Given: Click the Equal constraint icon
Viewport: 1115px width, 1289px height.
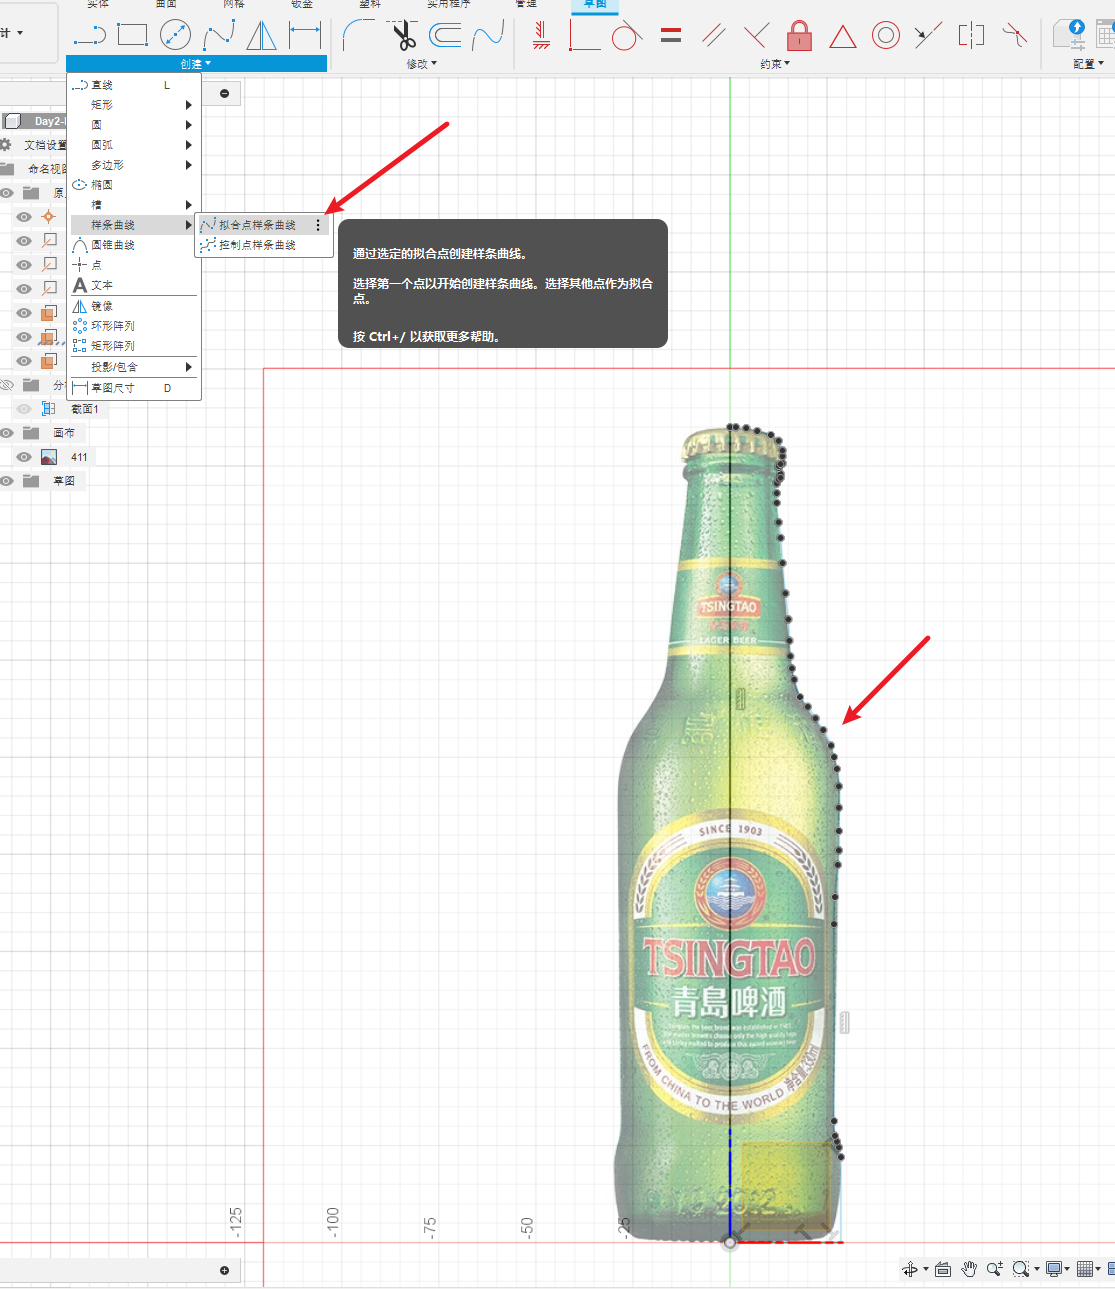Looking at the screenshot, I should (x=671, y=36).
